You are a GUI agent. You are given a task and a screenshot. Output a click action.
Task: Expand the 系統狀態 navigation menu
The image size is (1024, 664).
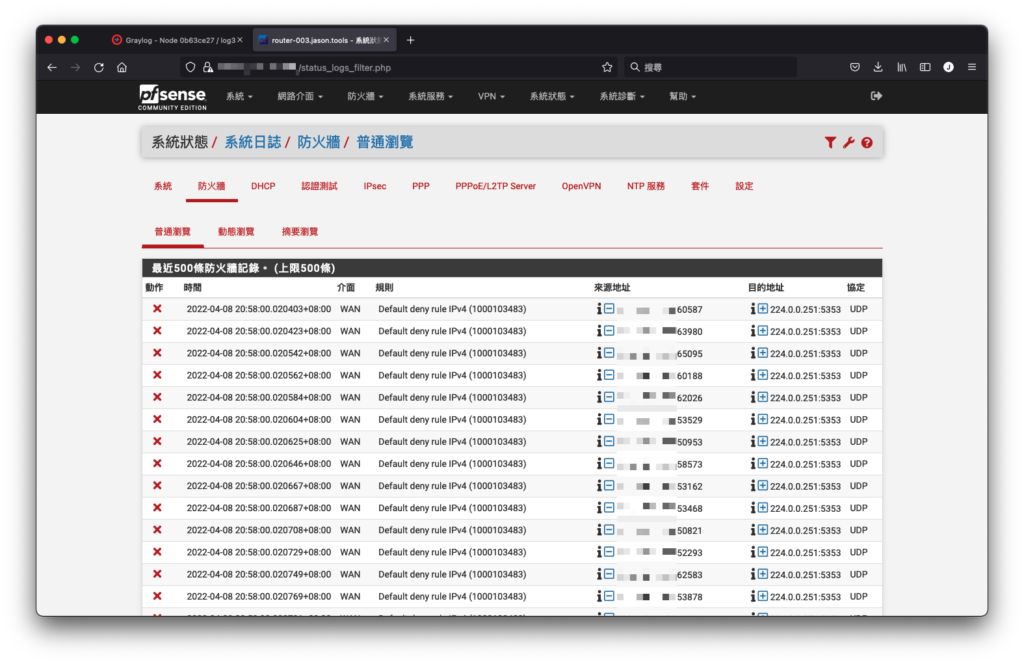tap(552, 96)
